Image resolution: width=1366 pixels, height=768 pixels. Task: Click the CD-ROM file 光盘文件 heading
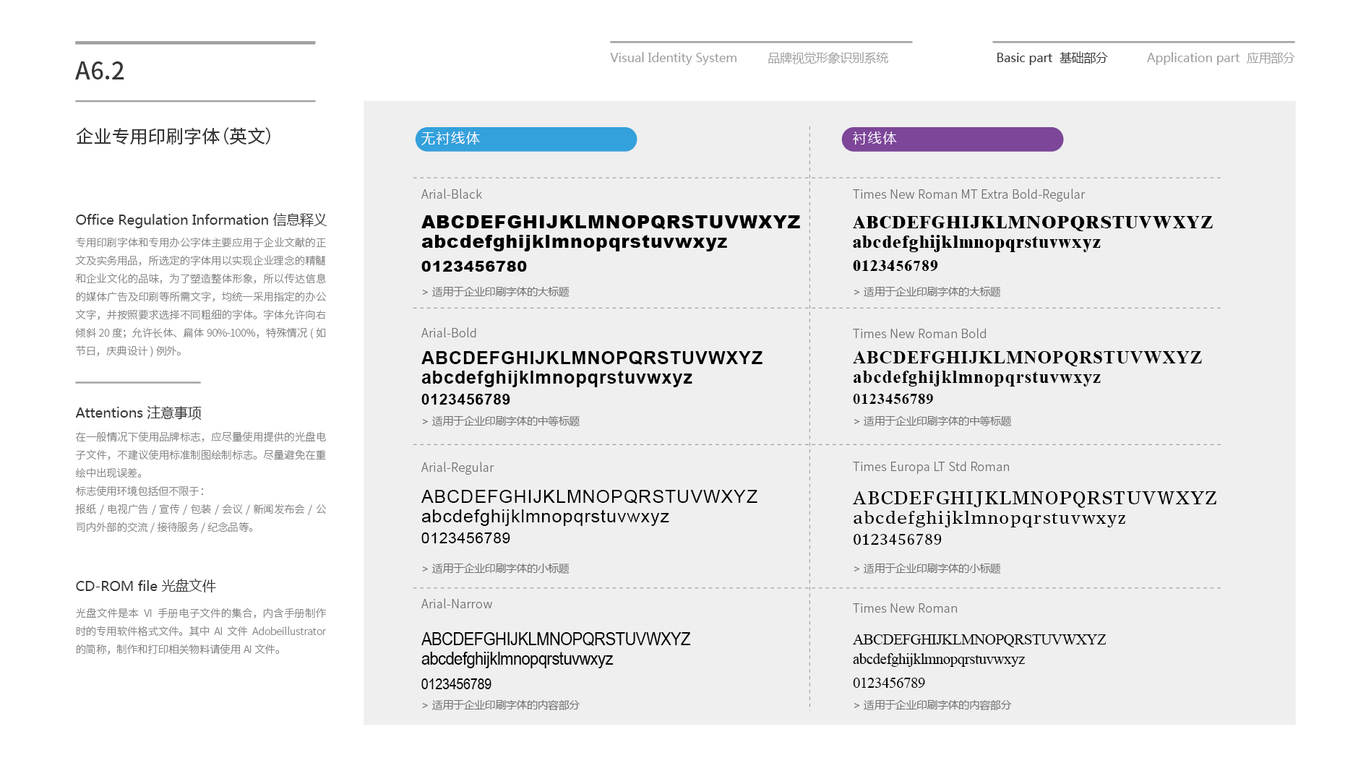146,586
